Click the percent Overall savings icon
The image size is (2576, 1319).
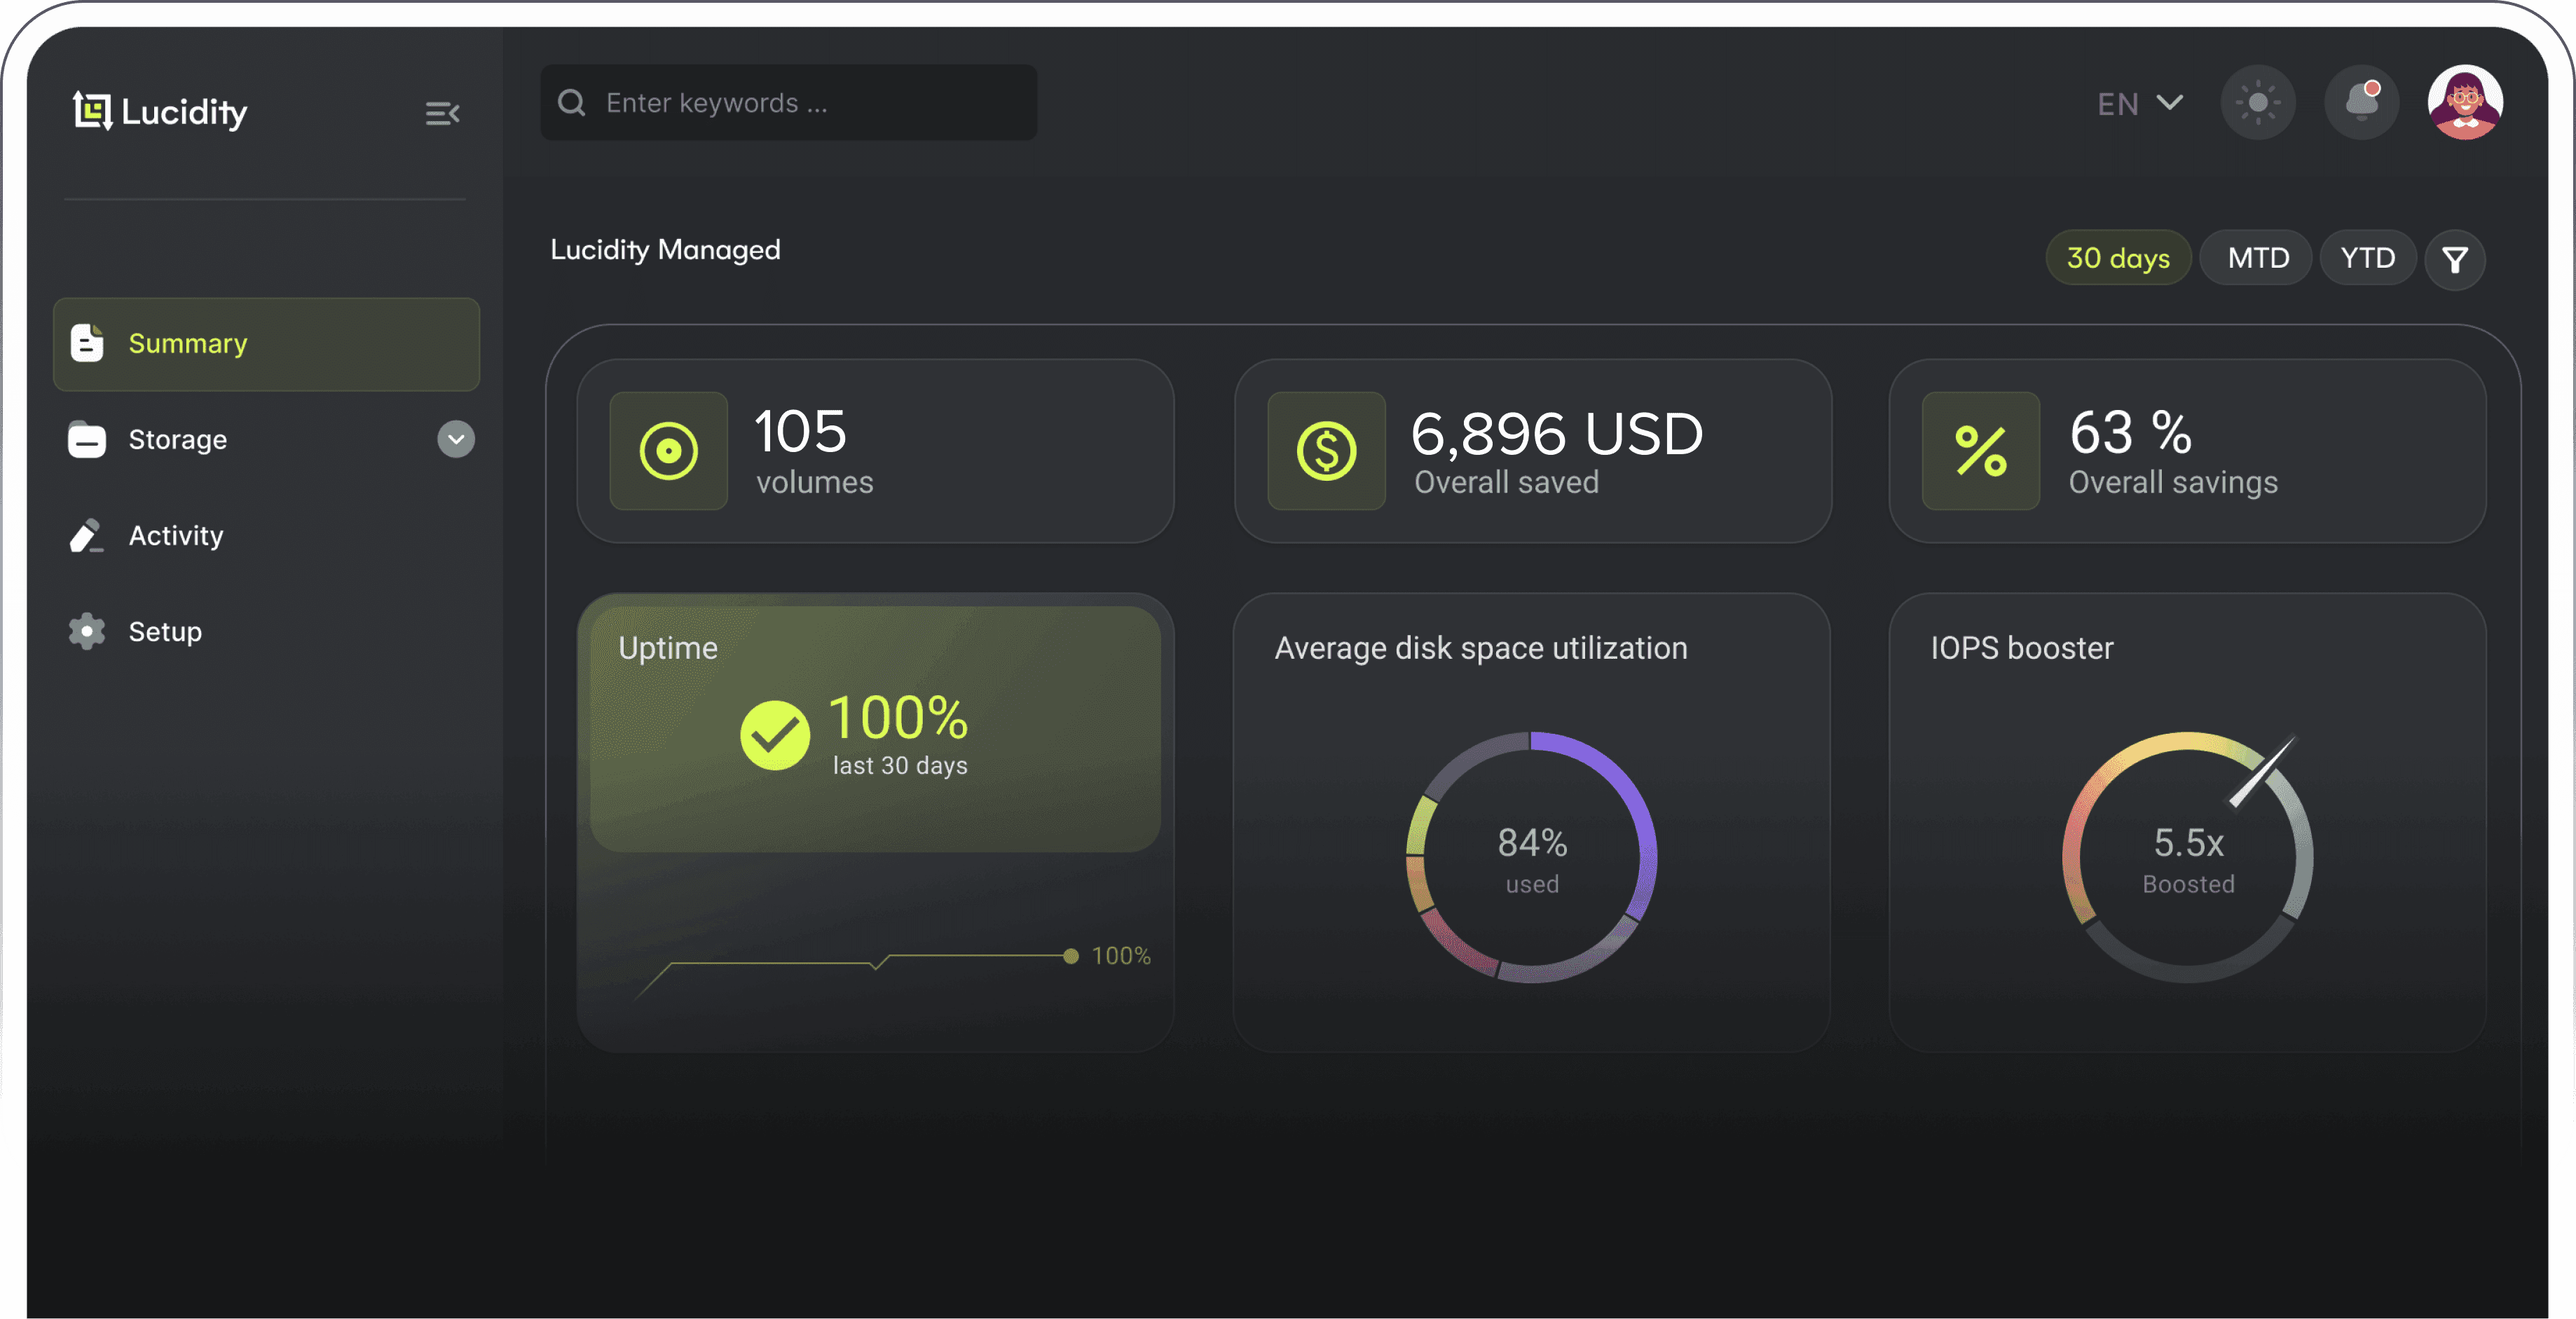tap(1980, 451)
